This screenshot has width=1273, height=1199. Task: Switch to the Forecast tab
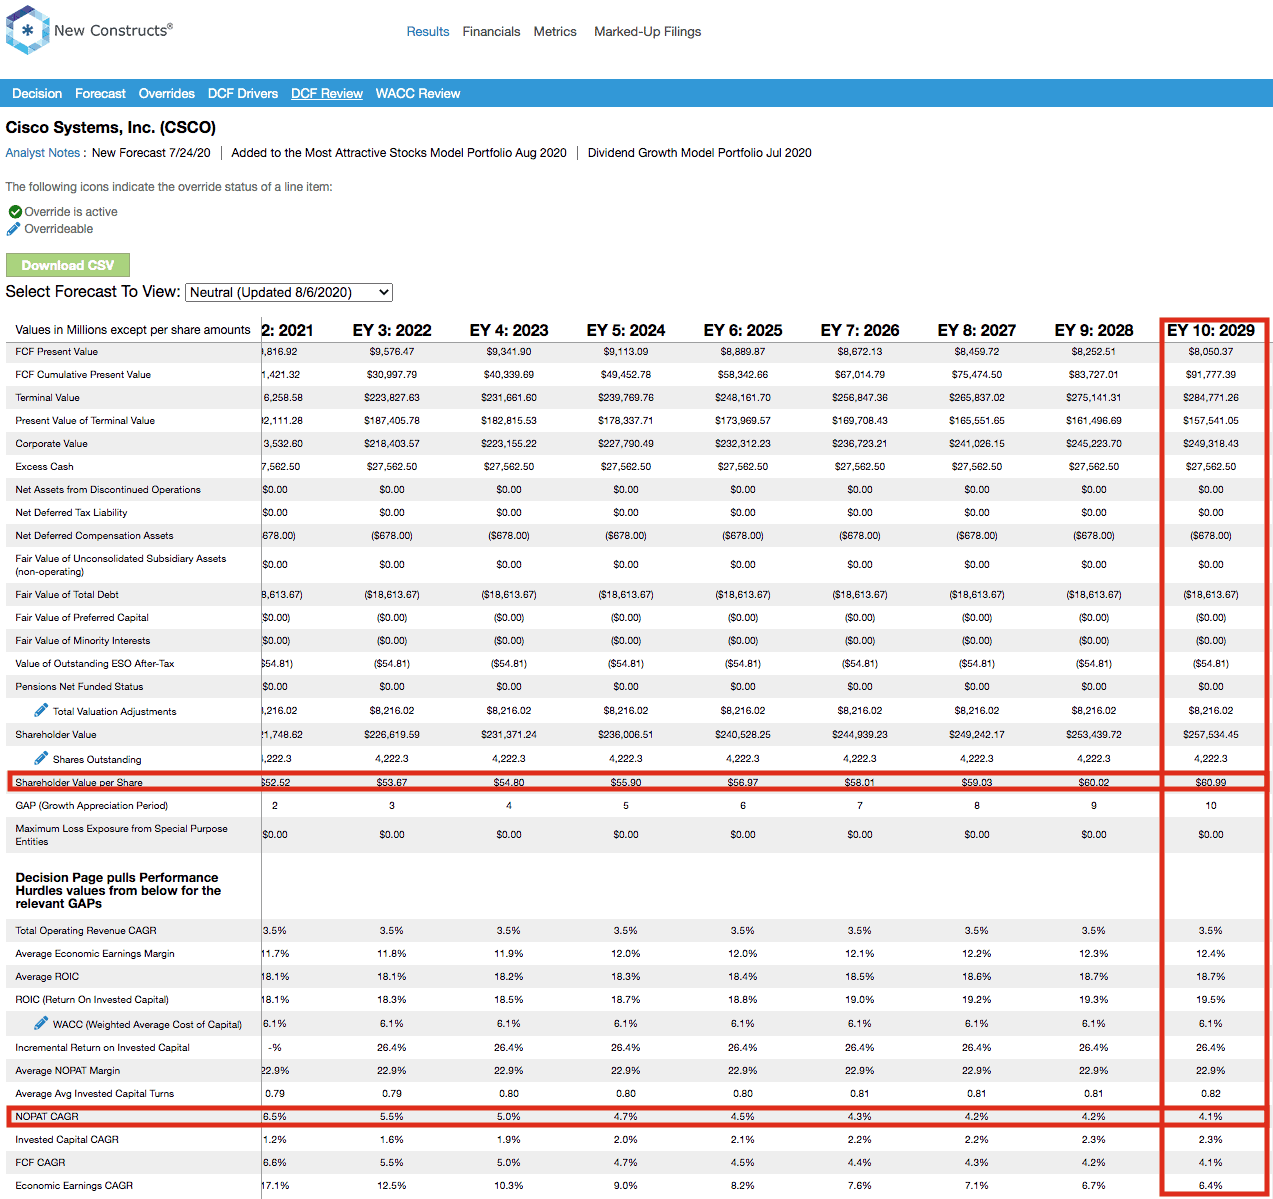coord(100,93)
